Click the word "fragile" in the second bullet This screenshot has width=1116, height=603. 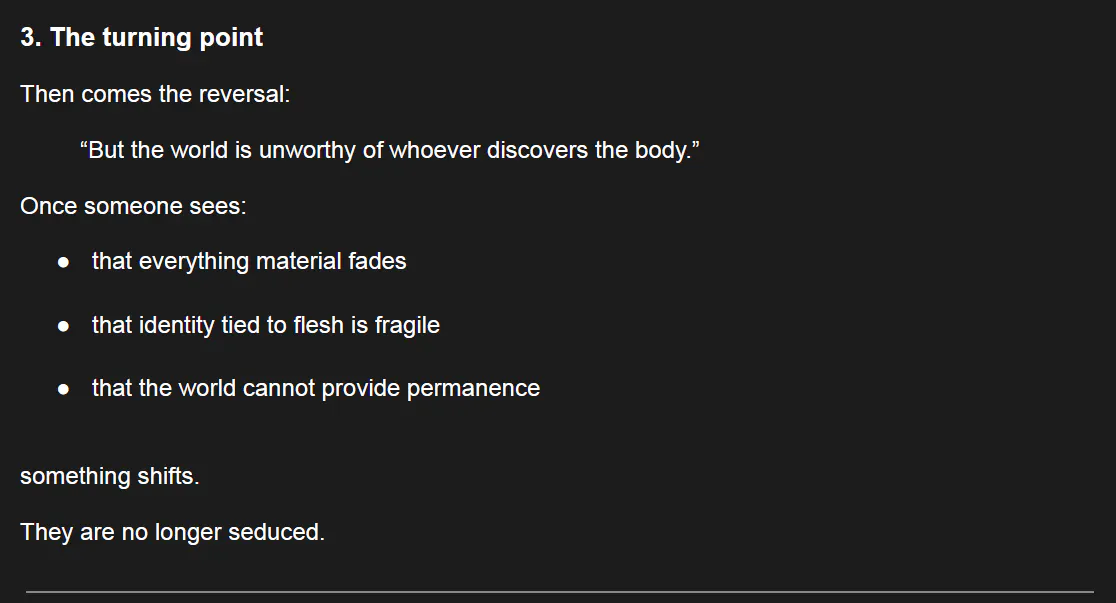[x=407, y=326]
